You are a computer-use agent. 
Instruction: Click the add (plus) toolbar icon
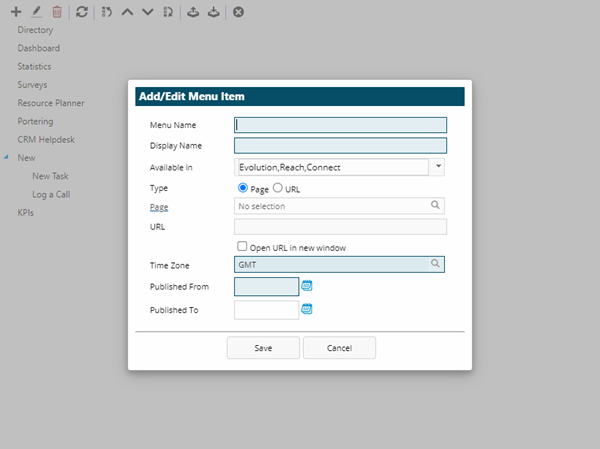pyautogui.click(x=15, y=12)
